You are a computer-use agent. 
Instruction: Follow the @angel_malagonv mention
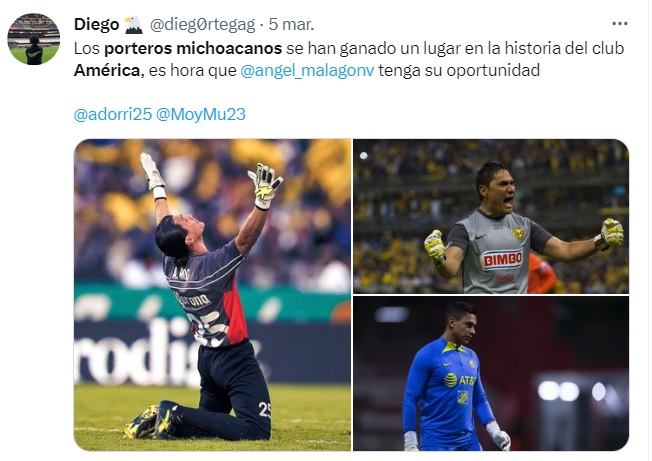pos(307,70)
